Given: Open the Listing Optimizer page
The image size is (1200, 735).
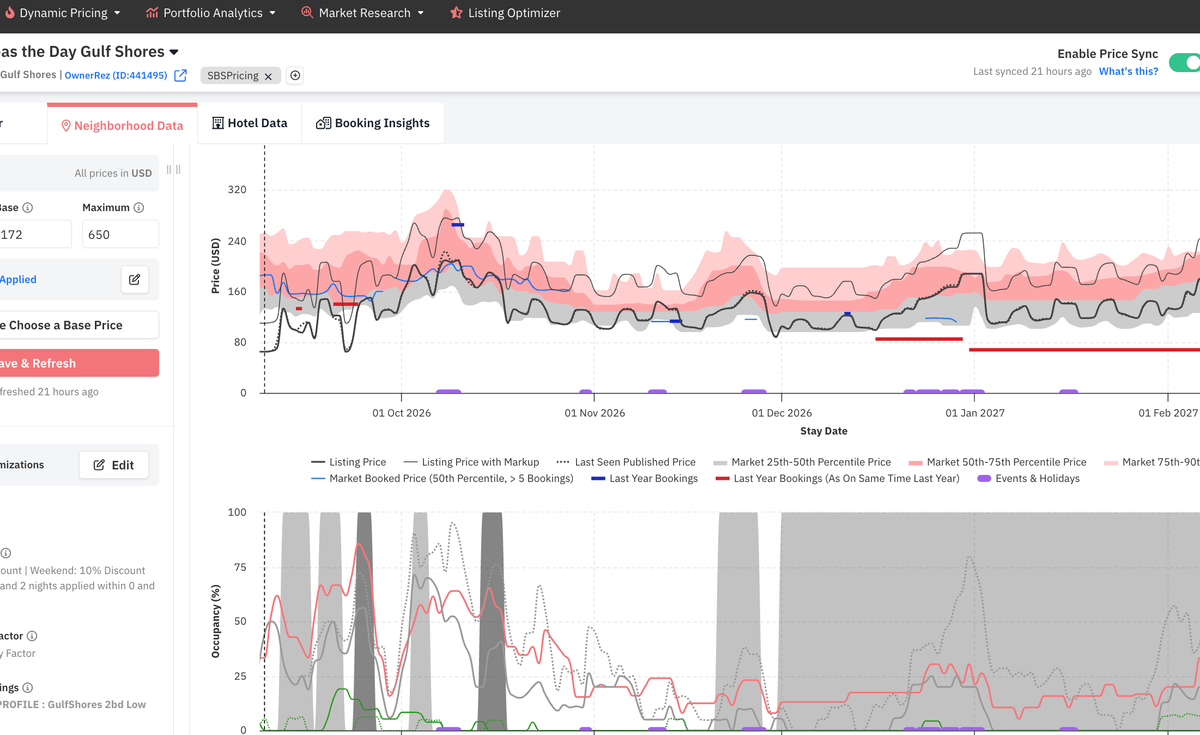Looking at the screenshot, I should click(505, 13).
